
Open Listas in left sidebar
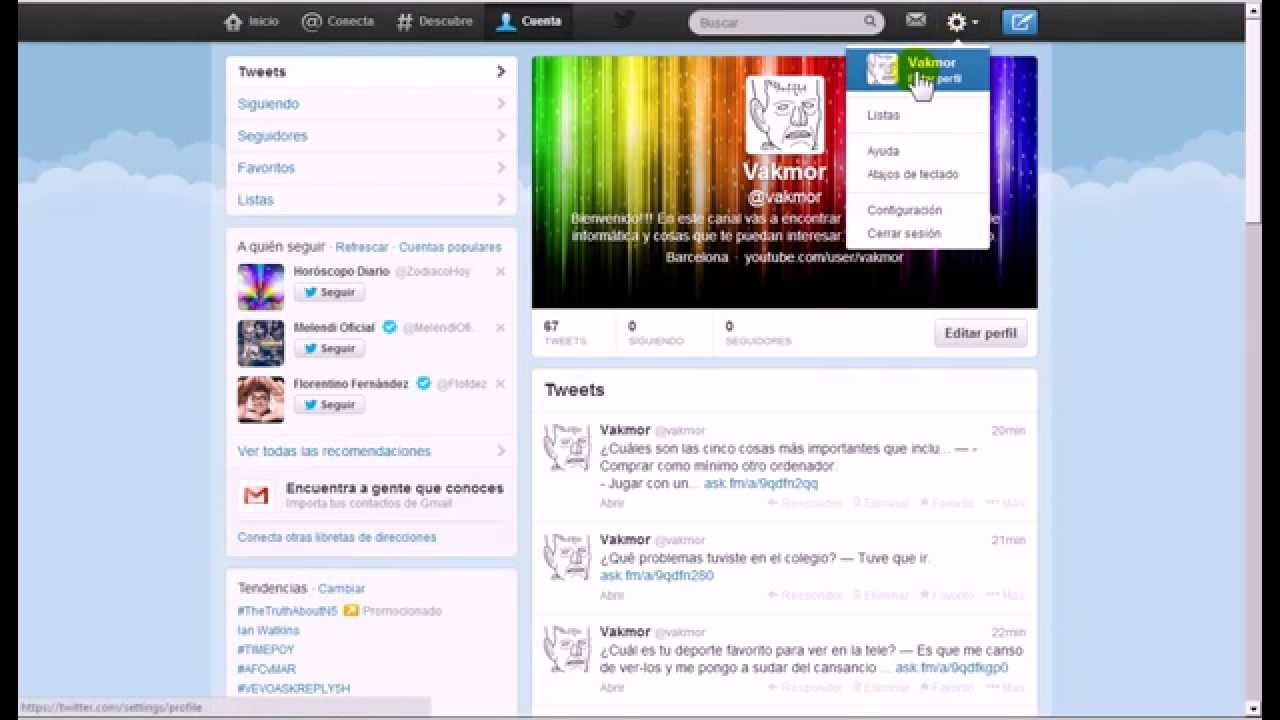(371, 200)
